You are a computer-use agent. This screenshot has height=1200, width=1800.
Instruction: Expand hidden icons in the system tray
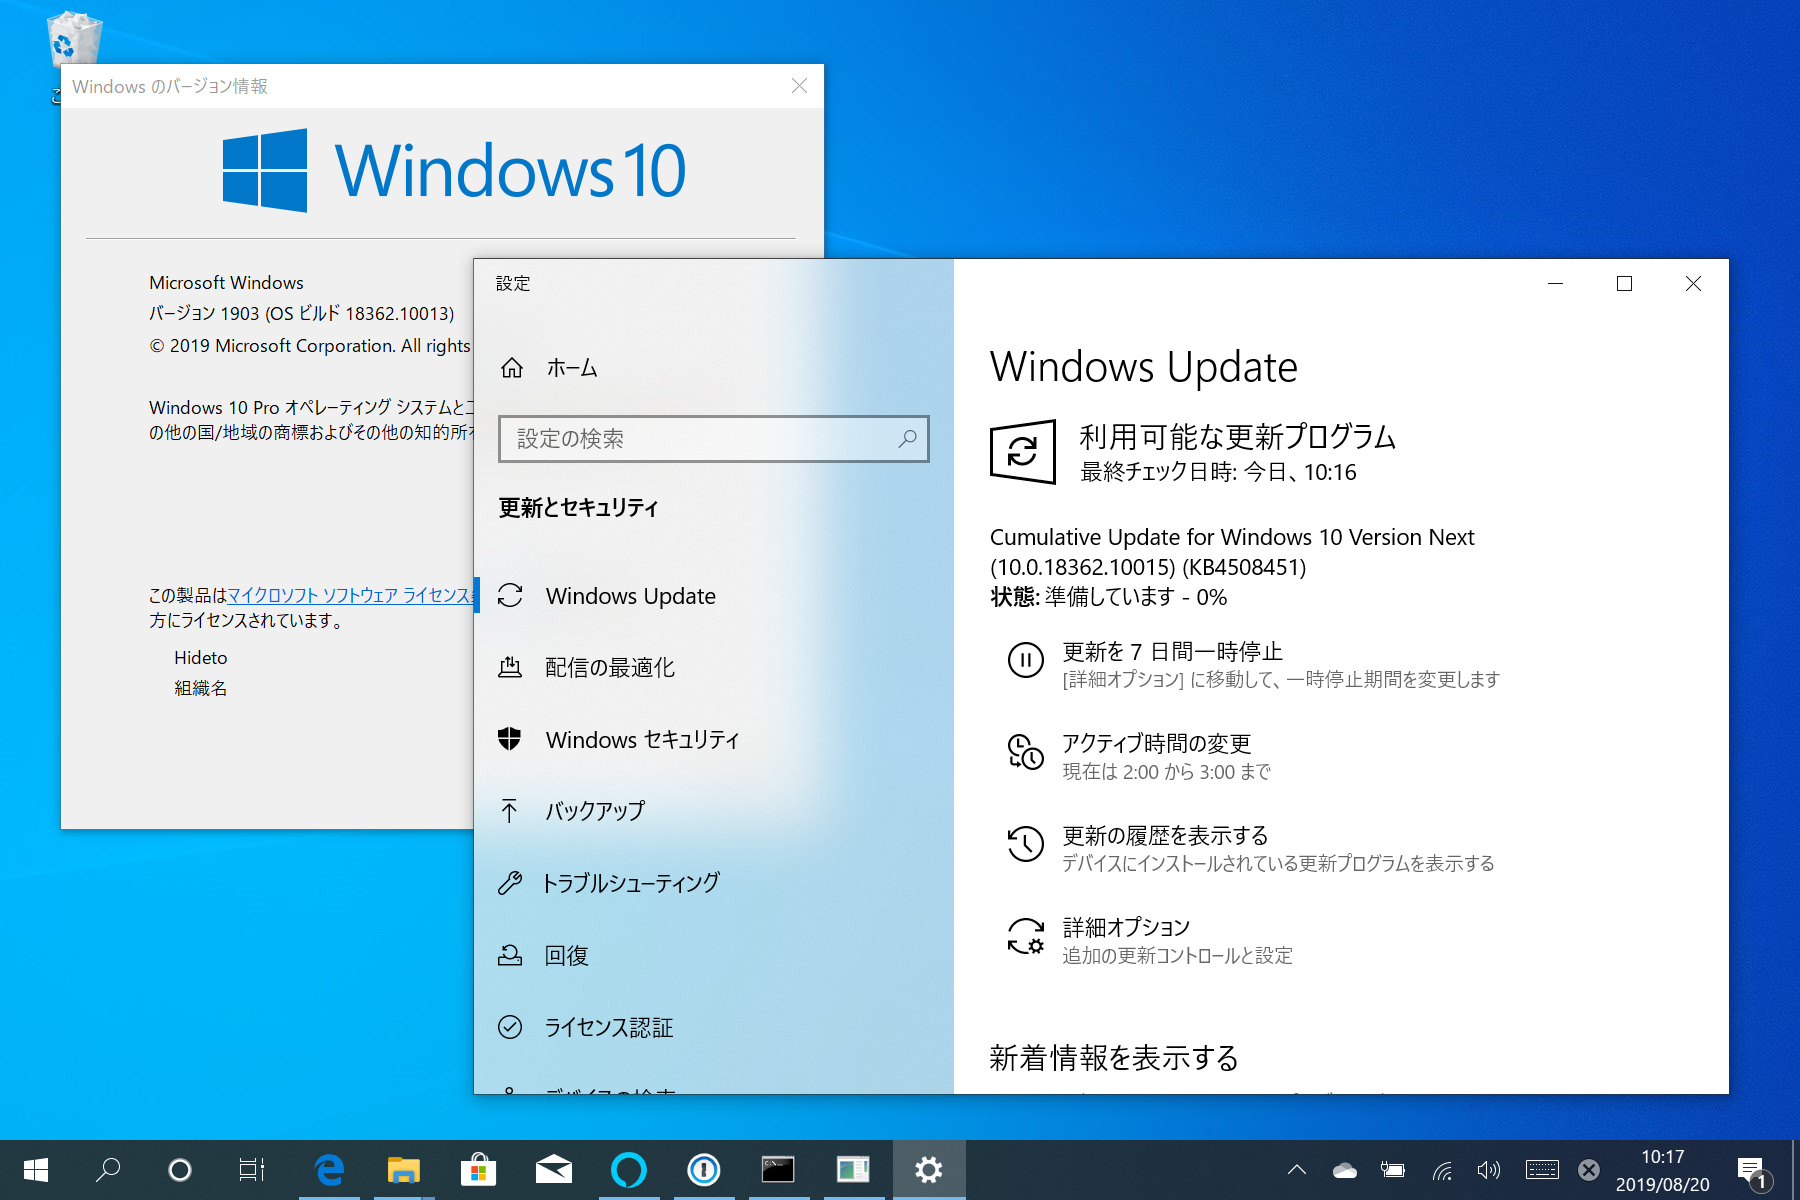click(x=1295, y=1169)
